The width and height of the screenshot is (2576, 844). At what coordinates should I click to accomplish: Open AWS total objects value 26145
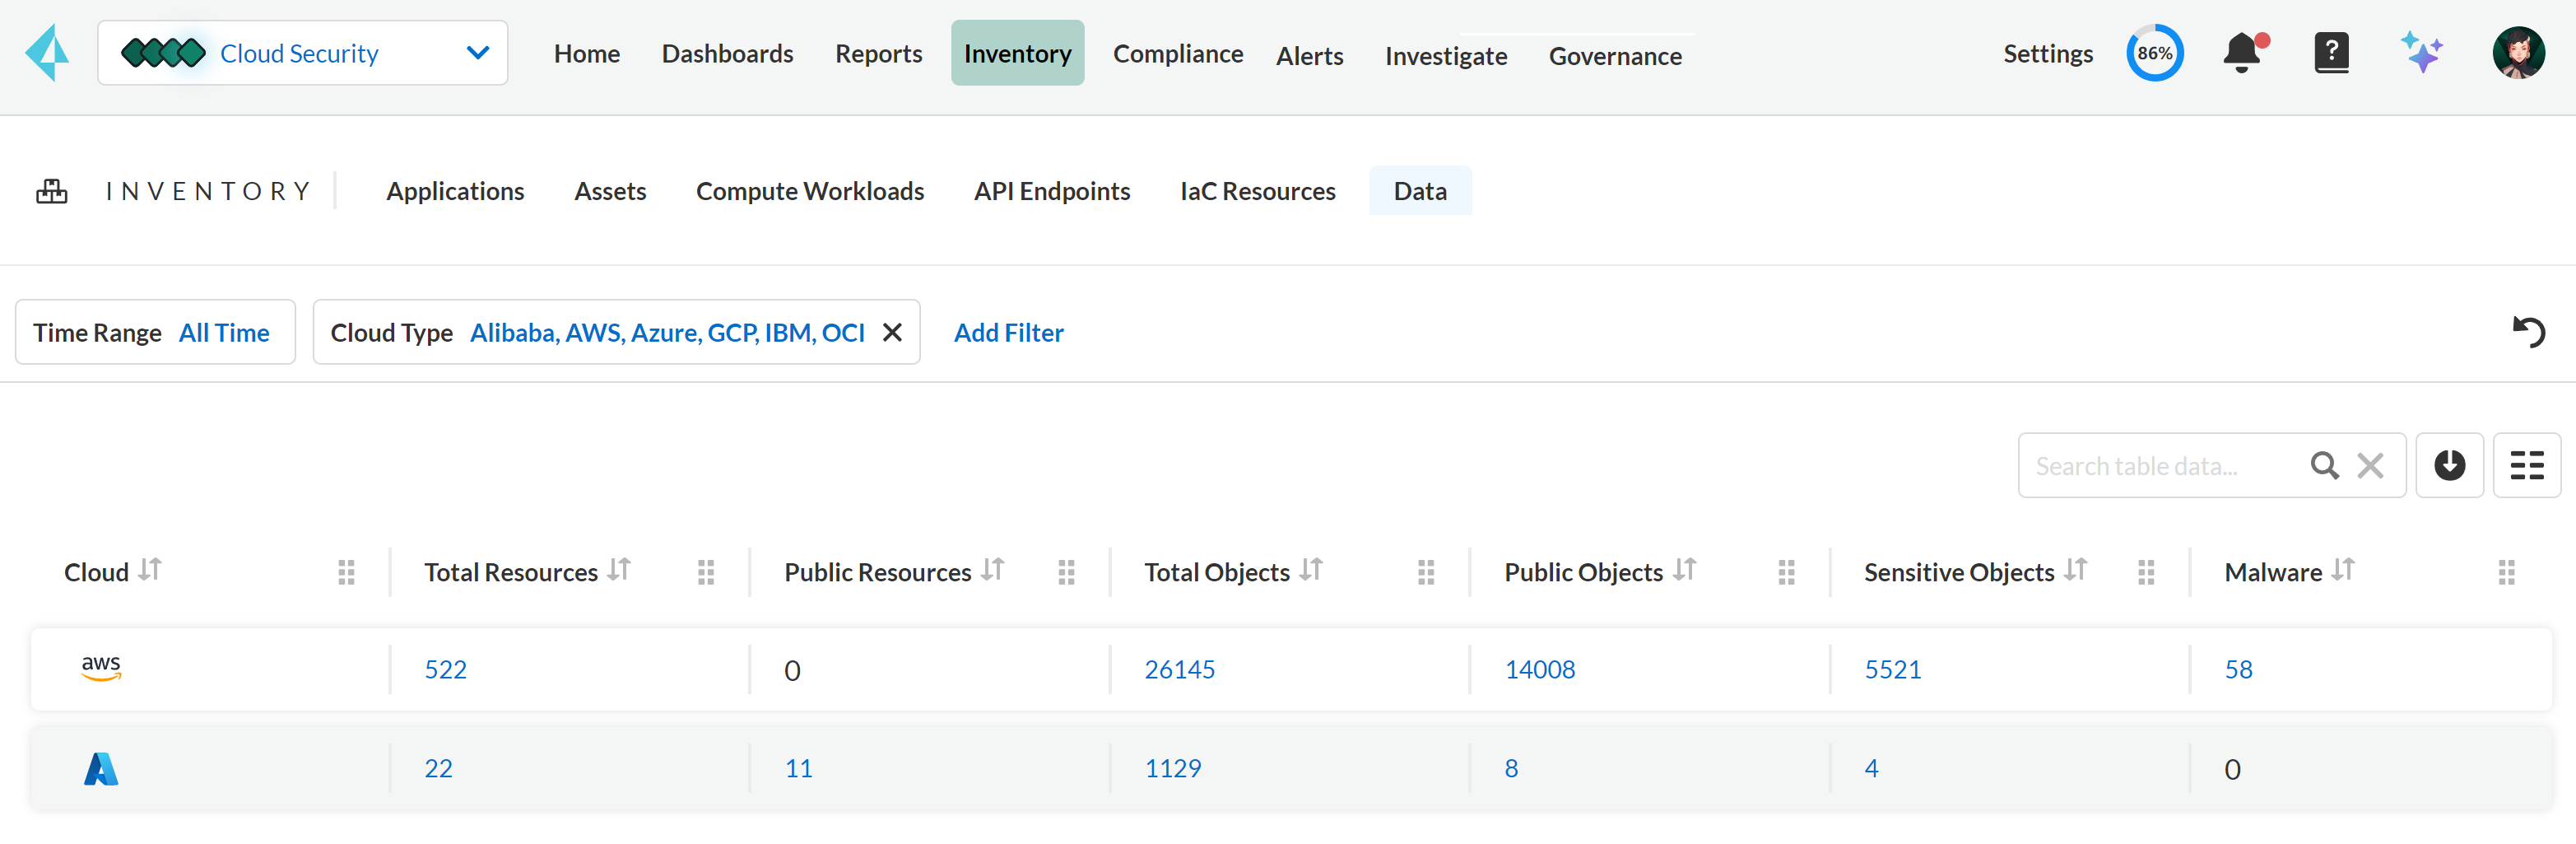[x=1179, y=669]
